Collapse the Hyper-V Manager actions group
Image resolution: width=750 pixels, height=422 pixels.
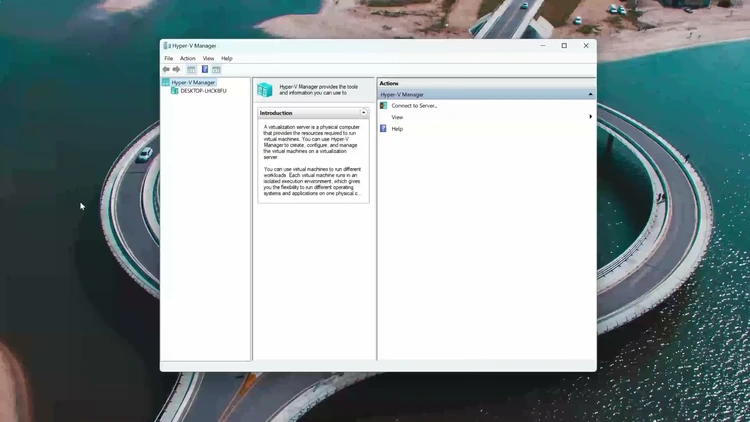click(590, 94)
